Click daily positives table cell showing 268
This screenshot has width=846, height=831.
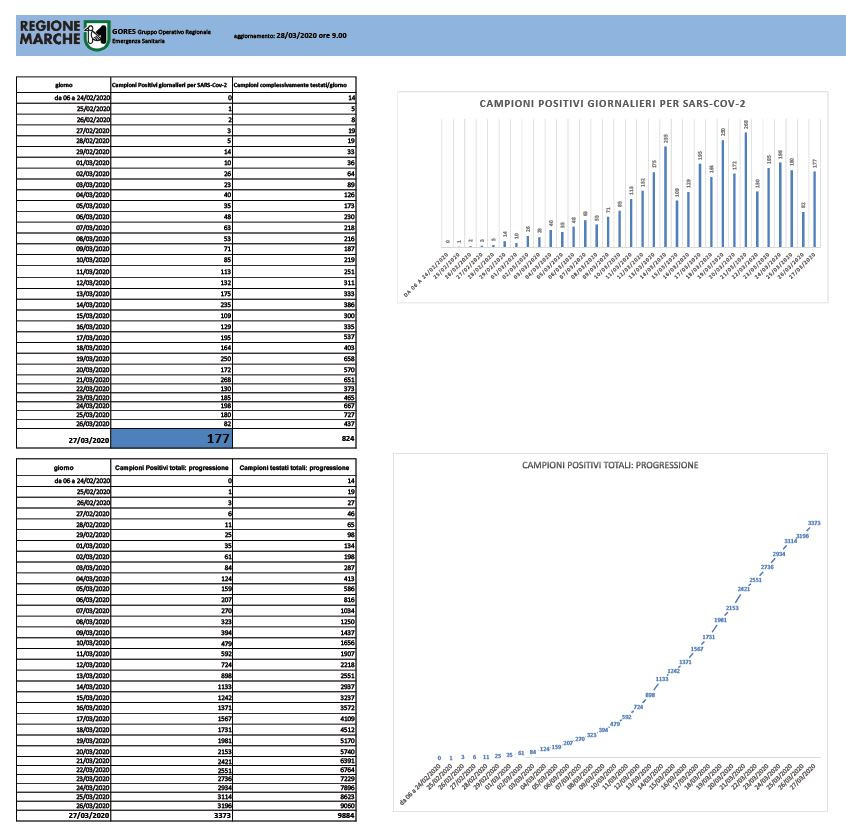[172, 379]
